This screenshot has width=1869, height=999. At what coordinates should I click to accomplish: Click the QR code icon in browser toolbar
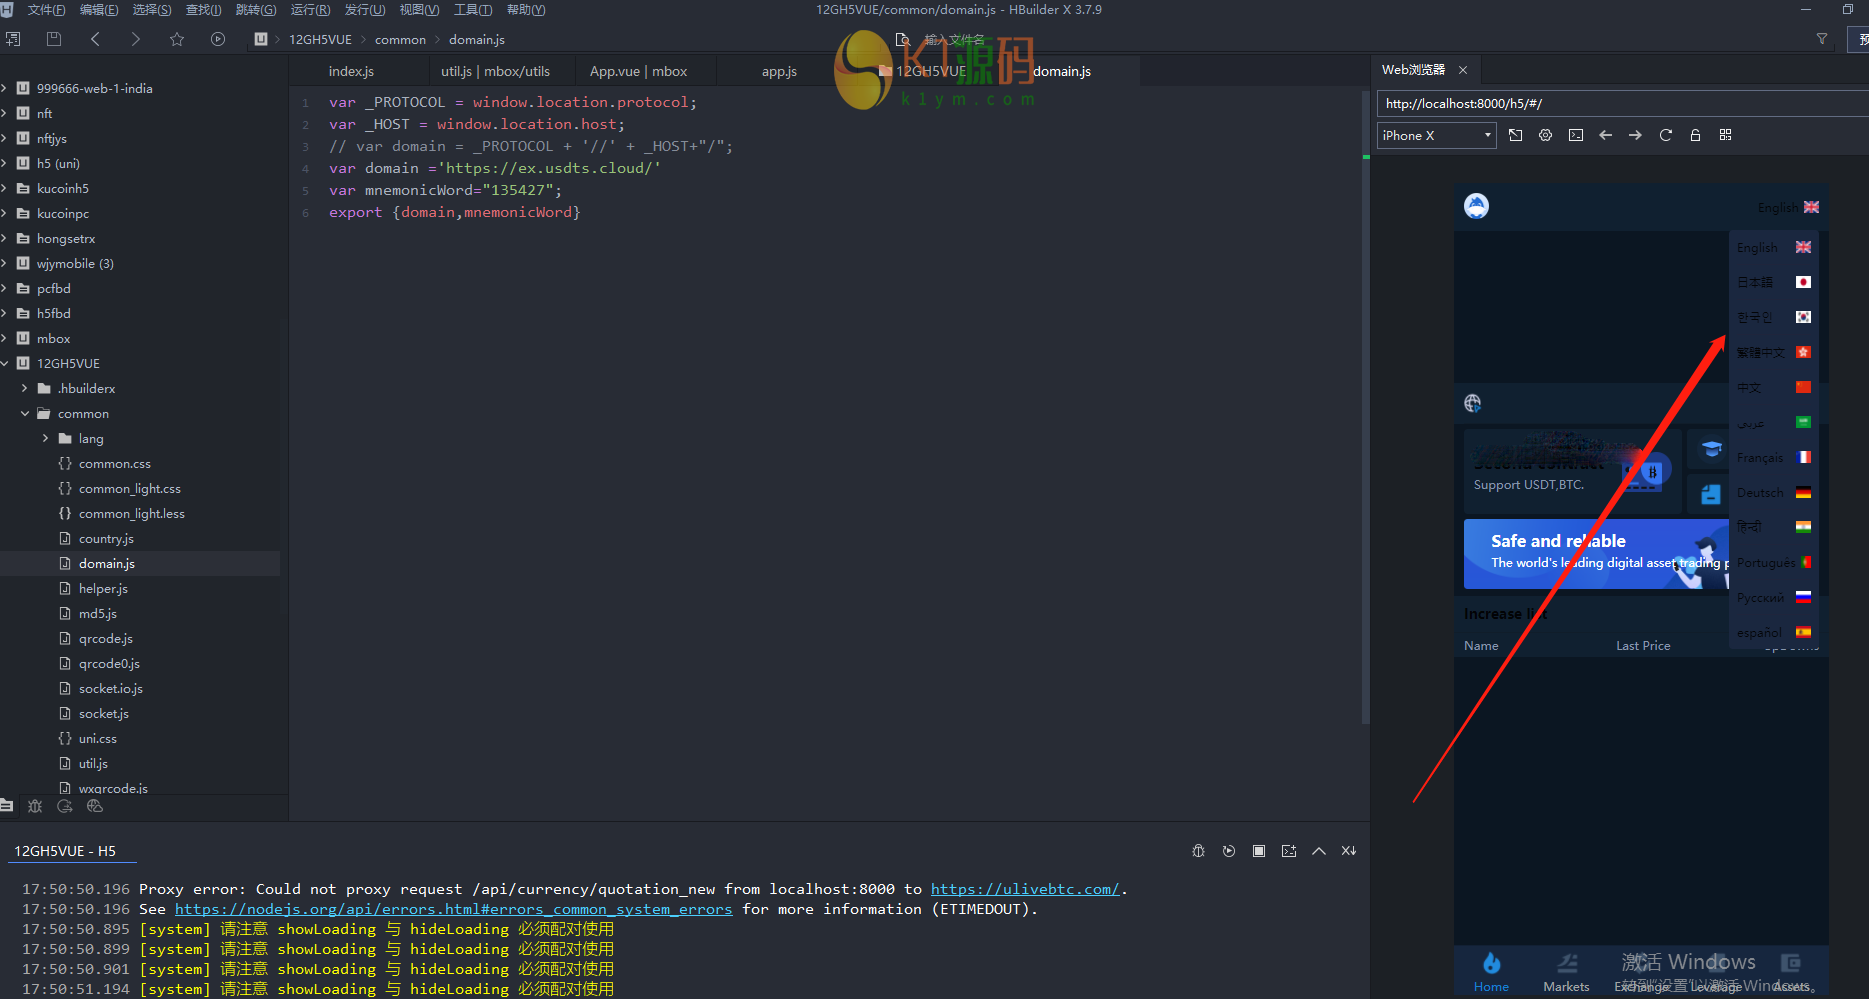(x=1725, y=135)
